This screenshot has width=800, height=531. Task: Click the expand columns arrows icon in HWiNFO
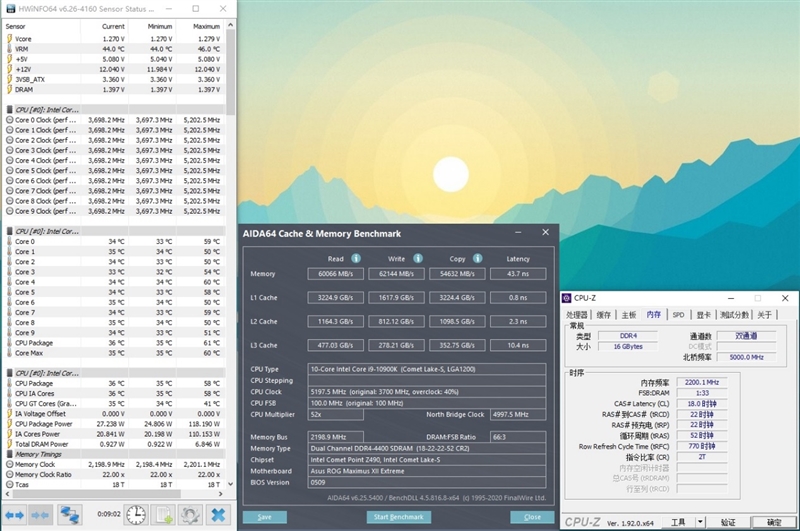[14, 515]
